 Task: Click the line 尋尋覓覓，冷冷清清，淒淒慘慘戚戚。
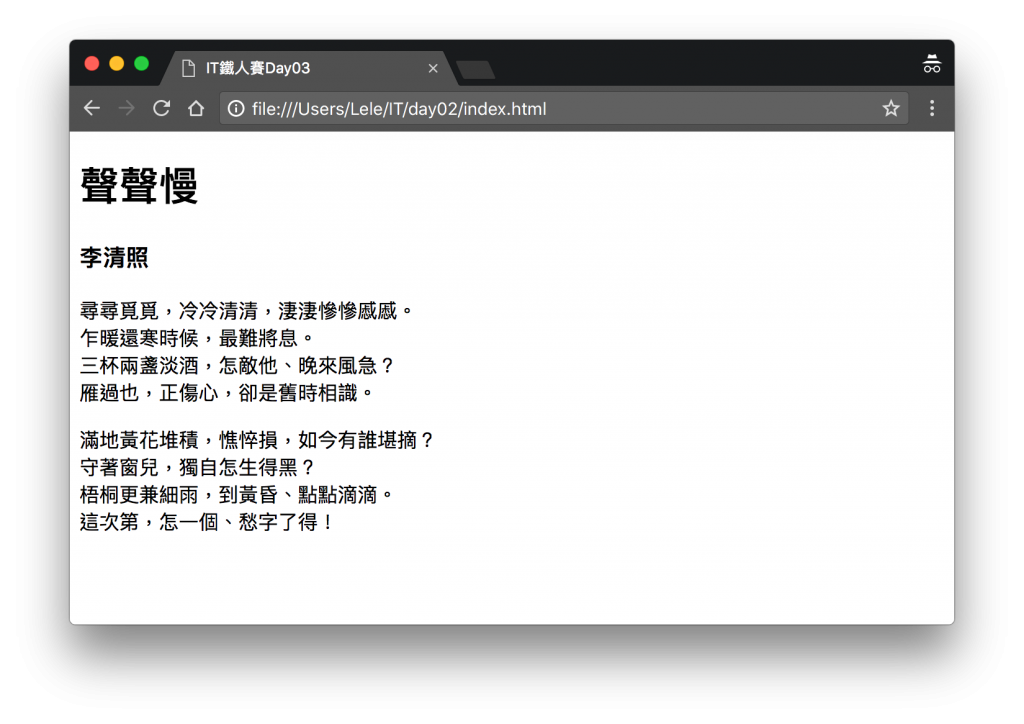247,311
